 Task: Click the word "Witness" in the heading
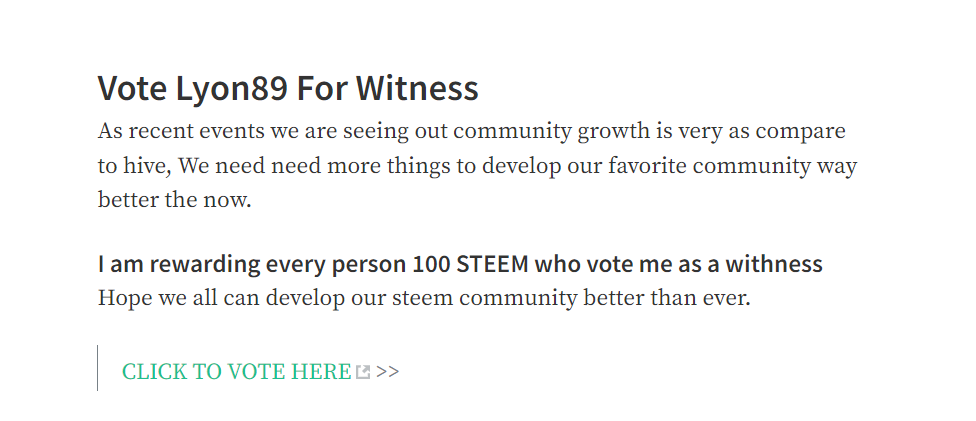coord(418,88)
